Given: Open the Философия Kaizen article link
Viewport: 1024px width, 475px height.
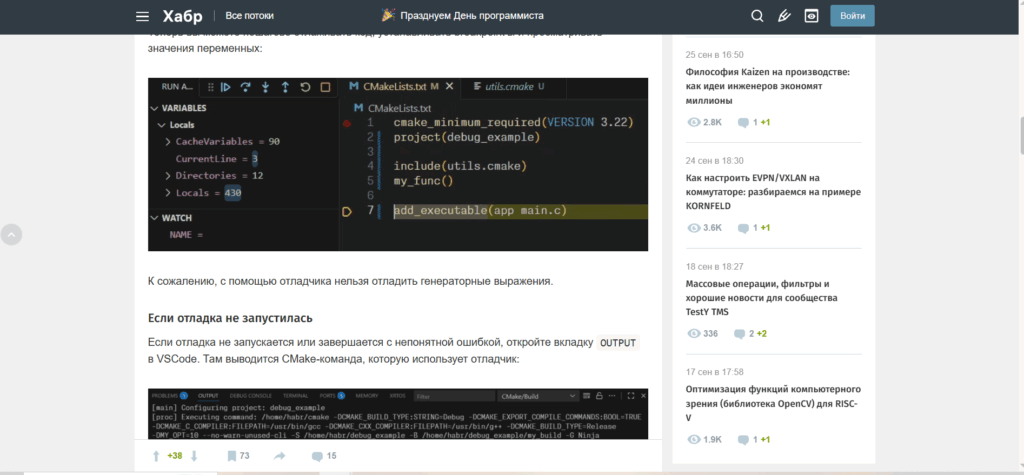Looking at the screenshot, I should coord(767,86).
